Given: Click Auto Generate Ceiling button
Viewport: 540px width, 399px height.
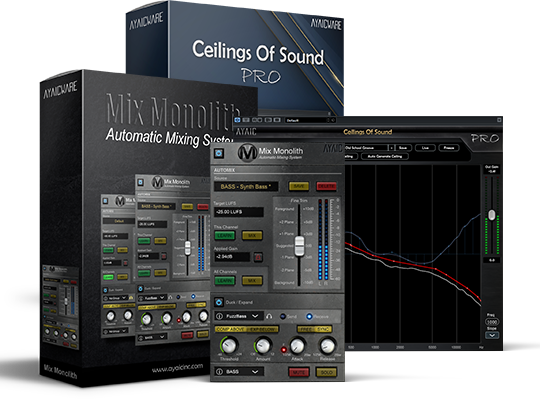Looking at the screenshot, I should [x=385, y=156].
